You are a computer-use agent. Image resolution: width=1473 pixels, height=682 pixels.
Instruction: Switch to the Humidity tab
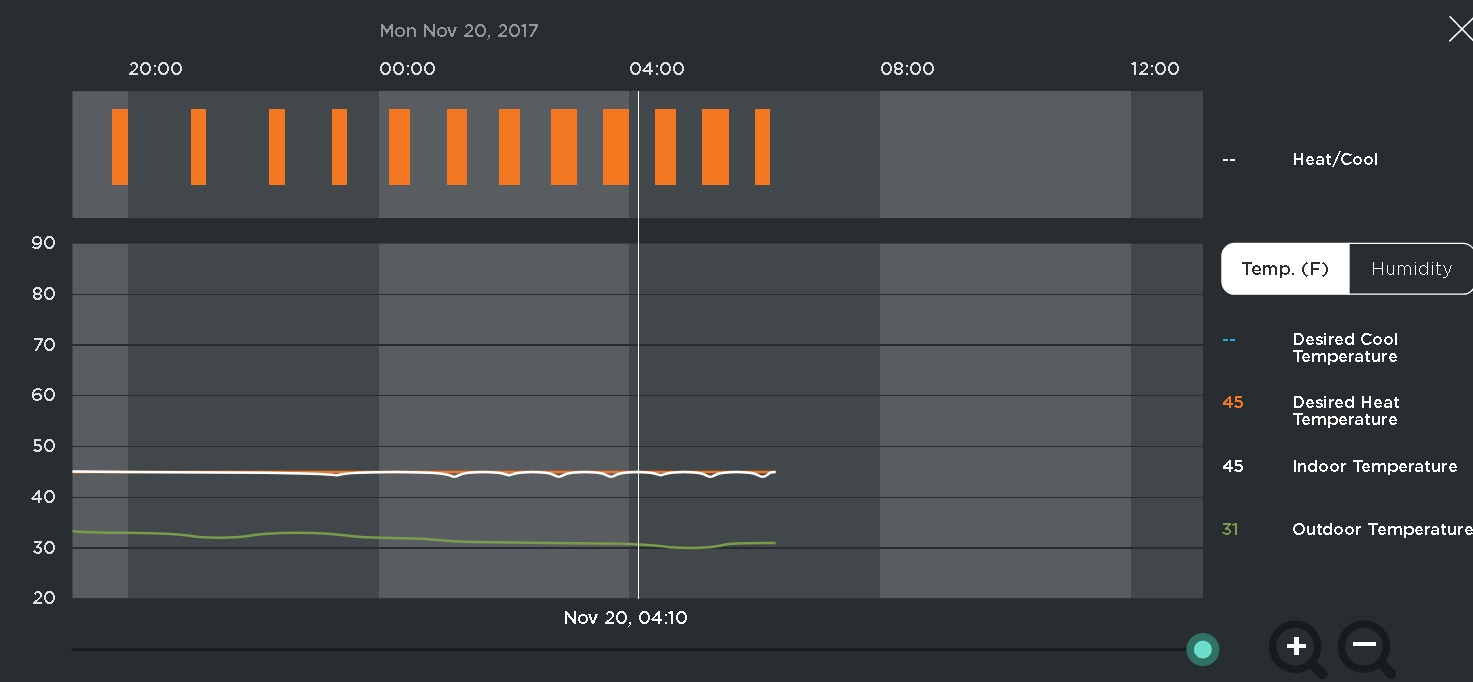click(x=1411, y=269)
